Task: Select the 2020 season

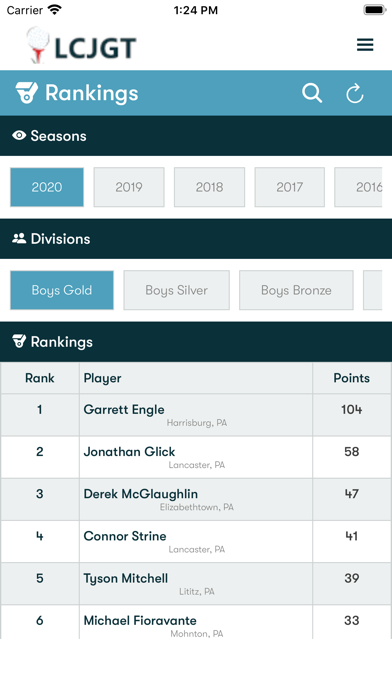Action: [x=47, y=187]
